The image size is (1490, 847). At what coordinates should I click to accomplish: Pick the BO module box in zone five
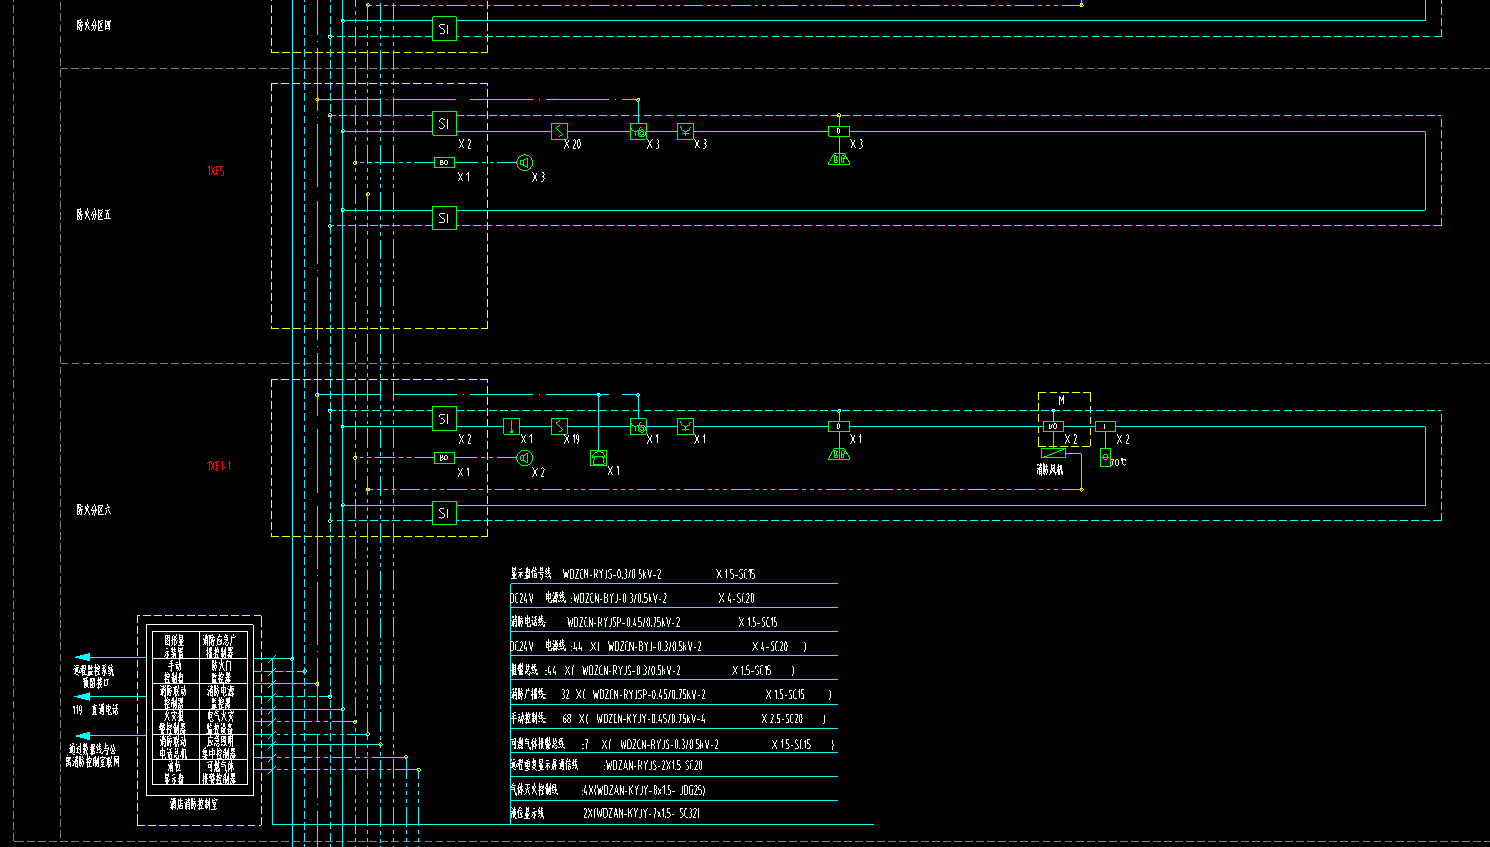[444, 162]
